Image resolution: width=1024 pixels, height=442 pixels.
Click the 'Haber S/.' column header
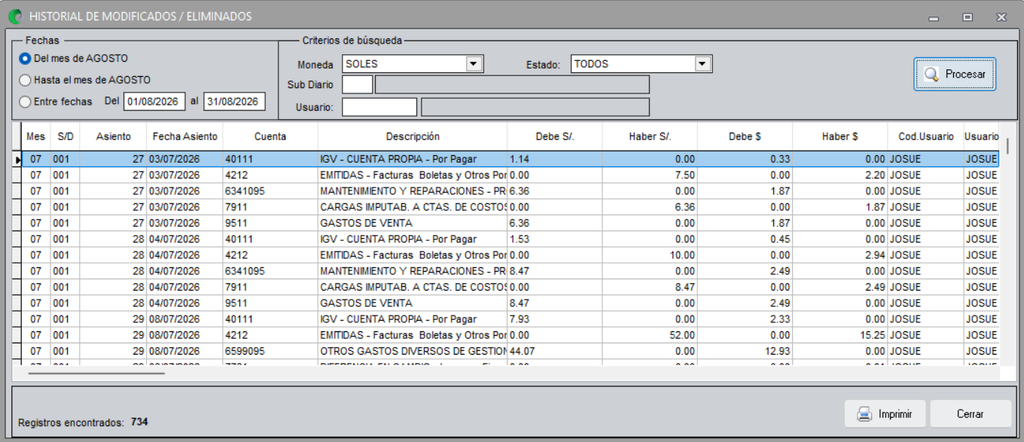click(x=650, y=136)
